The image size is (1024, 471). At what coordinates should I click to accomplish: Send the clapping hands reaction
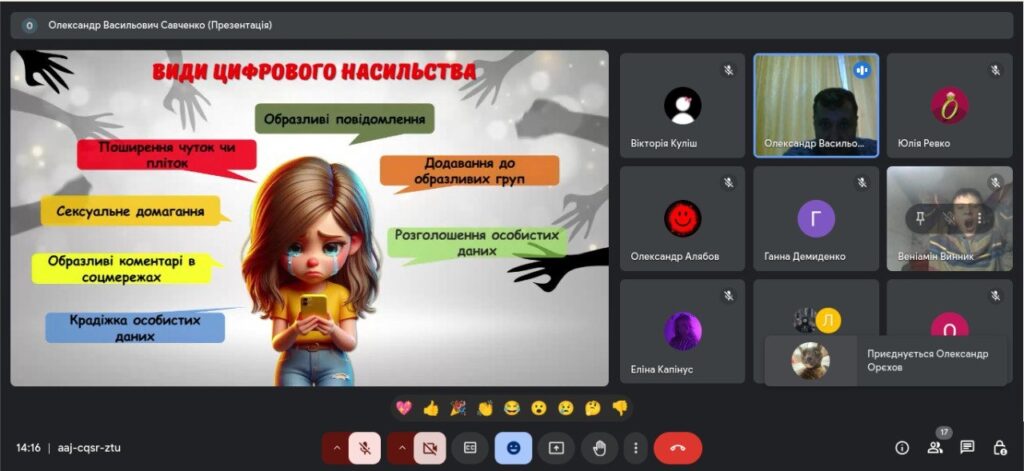pyautogui.click(x=485, y=408)
